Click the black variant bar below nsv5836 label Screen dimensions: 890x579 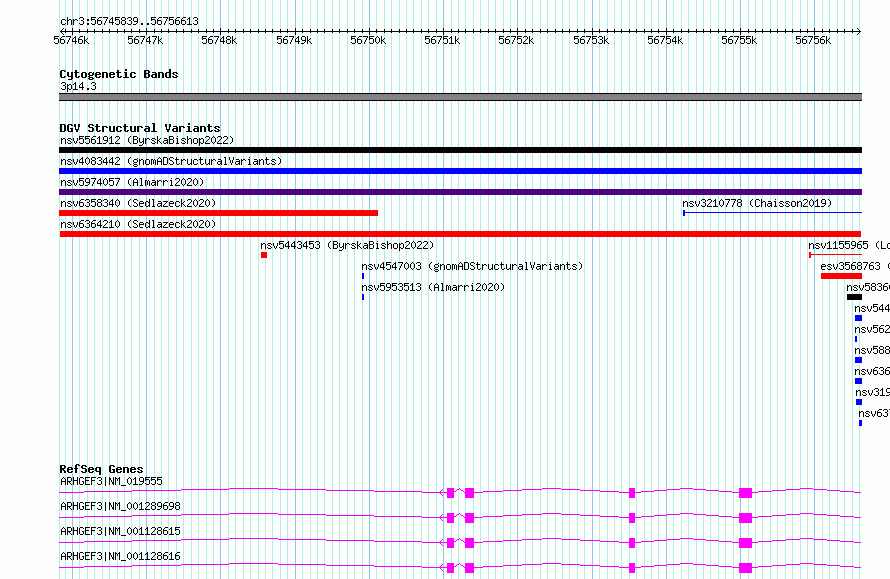tap(854, 297)
